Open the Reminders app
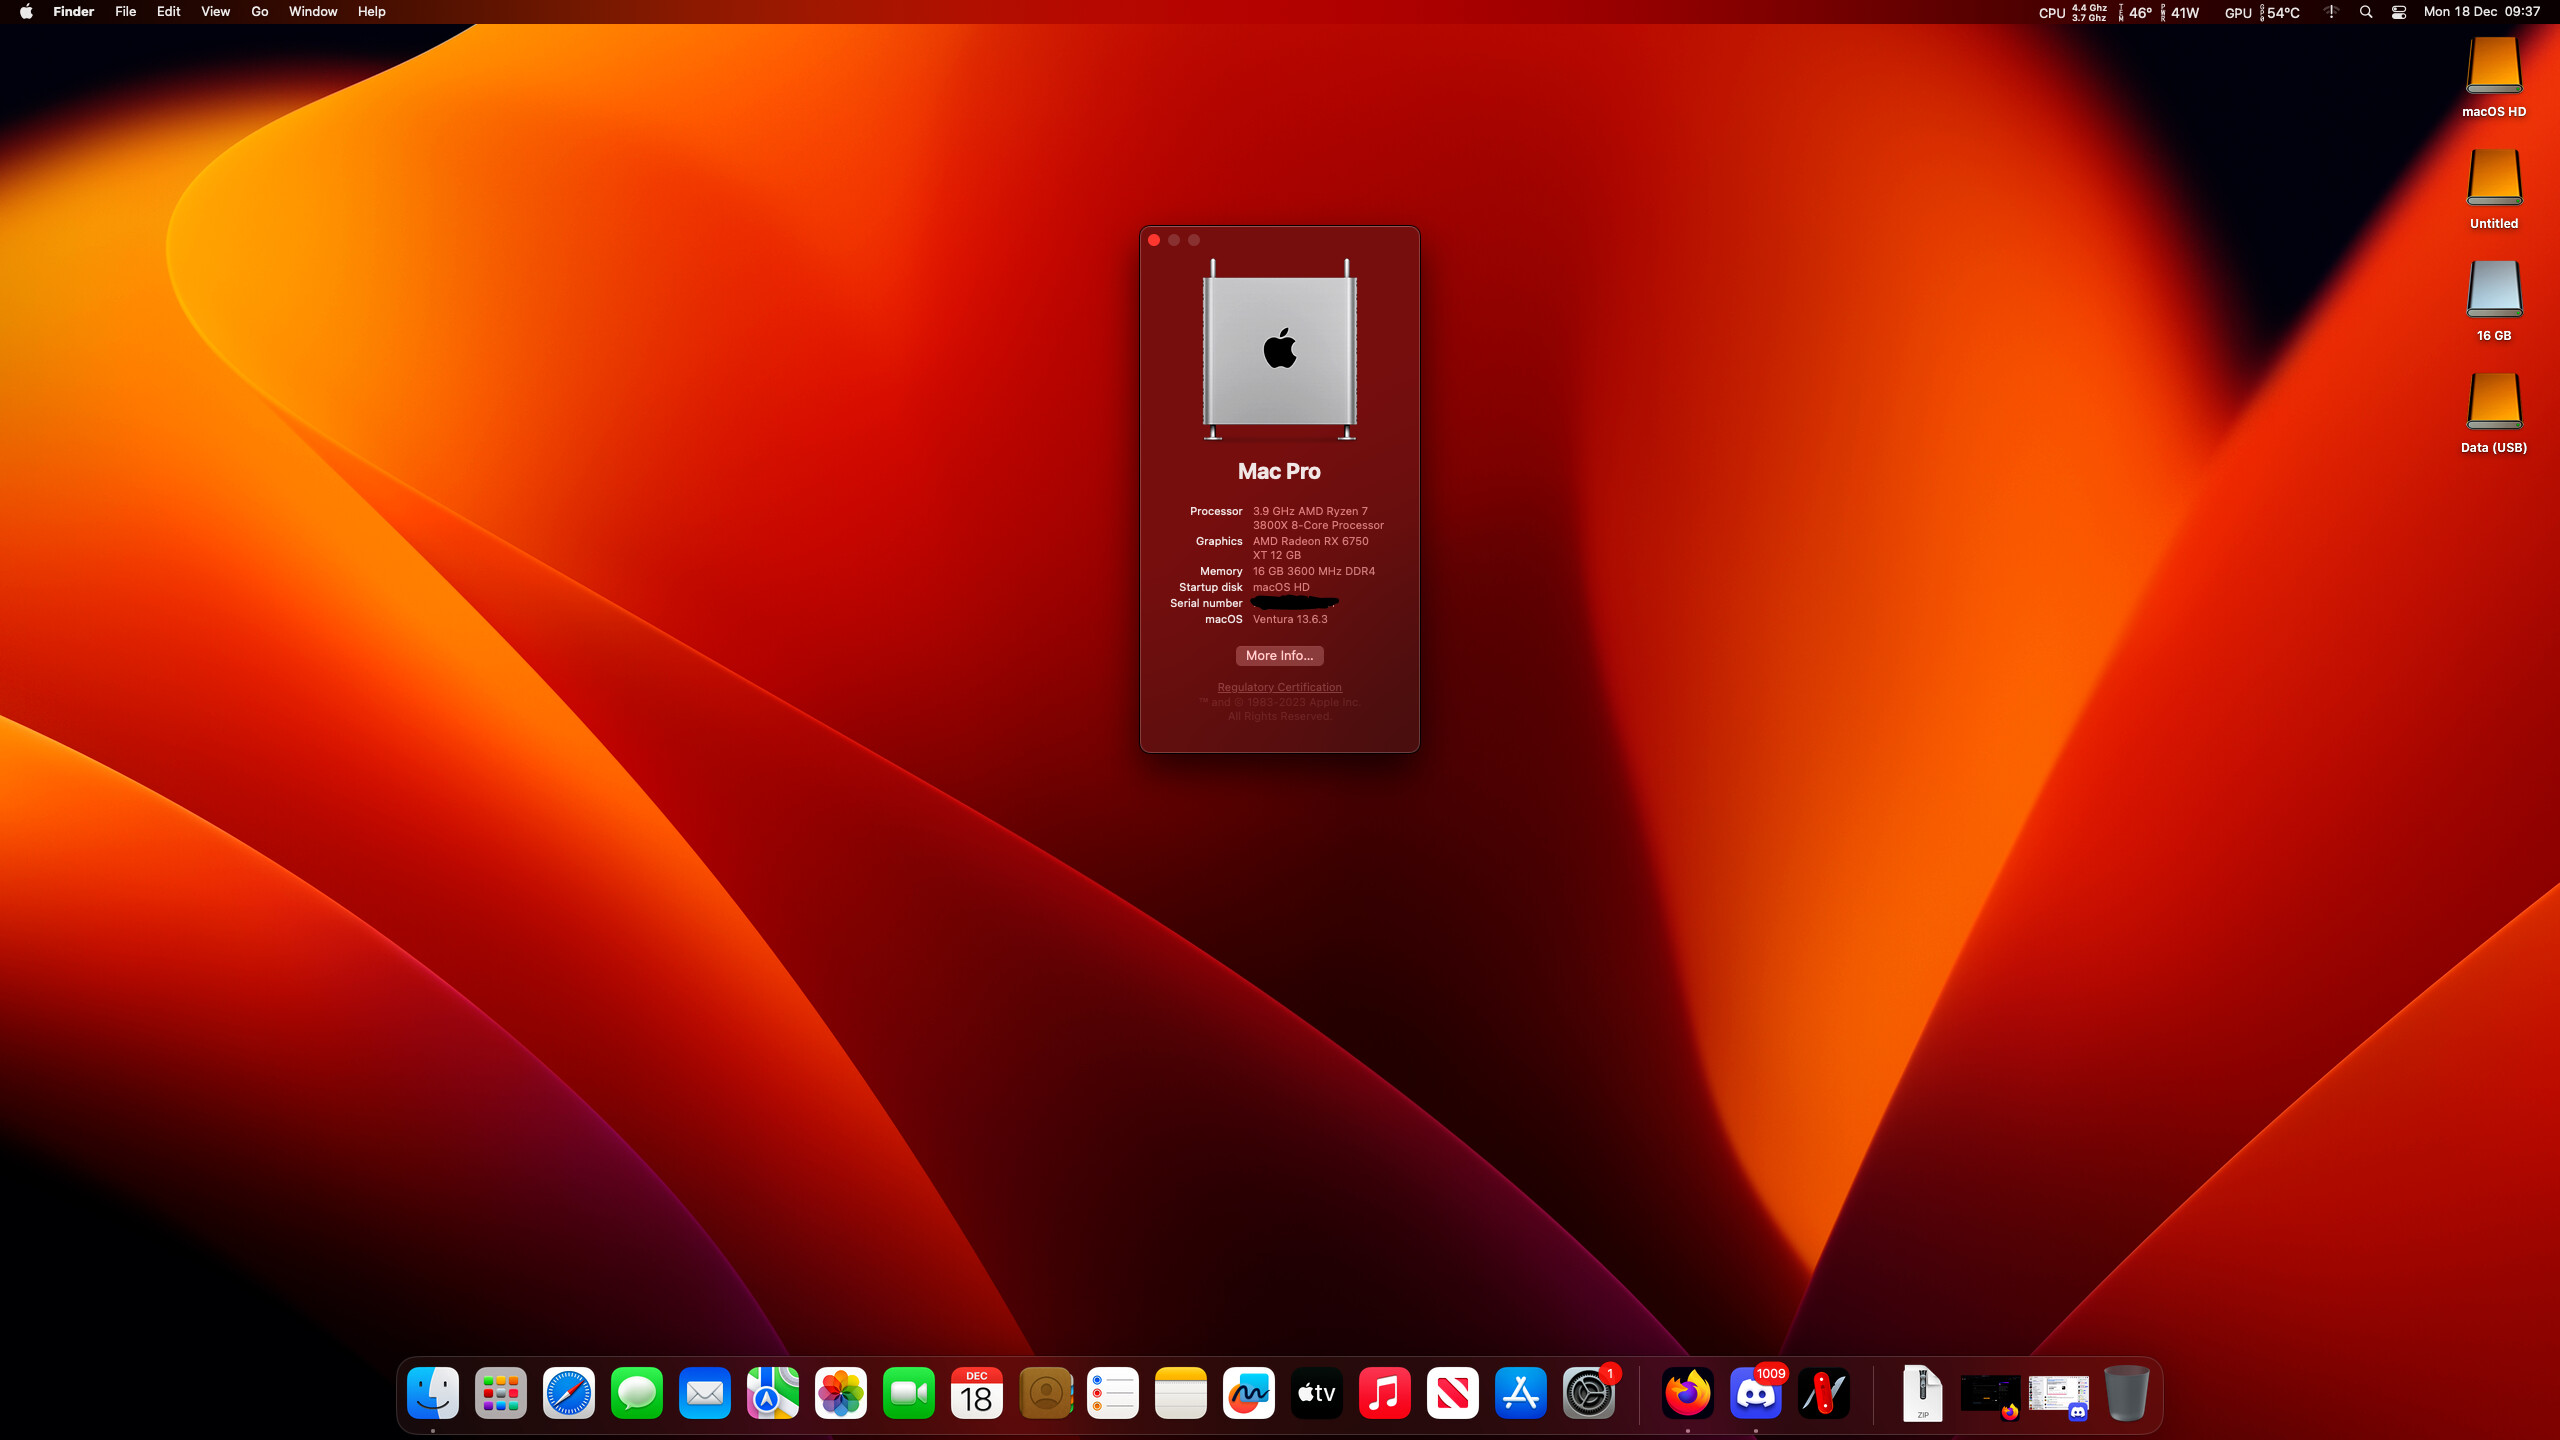 coord(1113,1393)
